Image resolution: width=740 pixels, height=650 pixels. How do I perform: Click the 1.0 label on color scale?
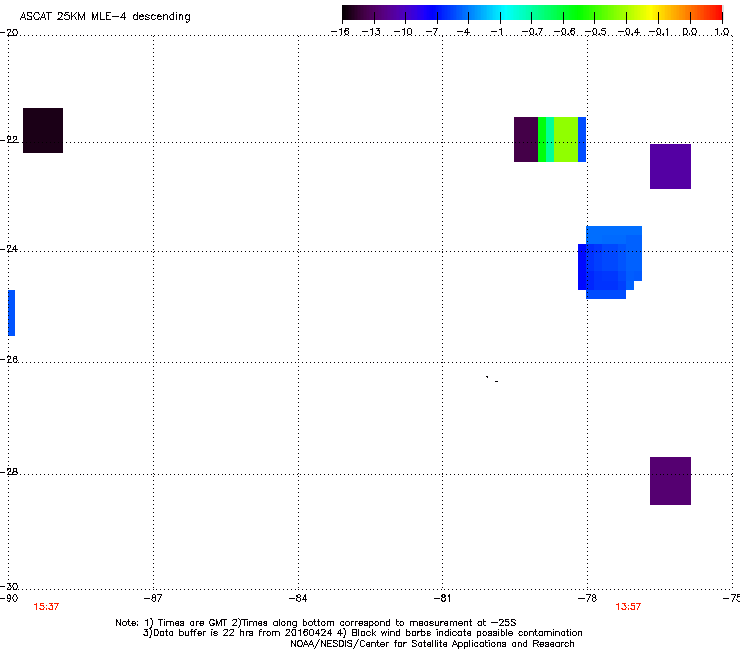coord(722,32)
